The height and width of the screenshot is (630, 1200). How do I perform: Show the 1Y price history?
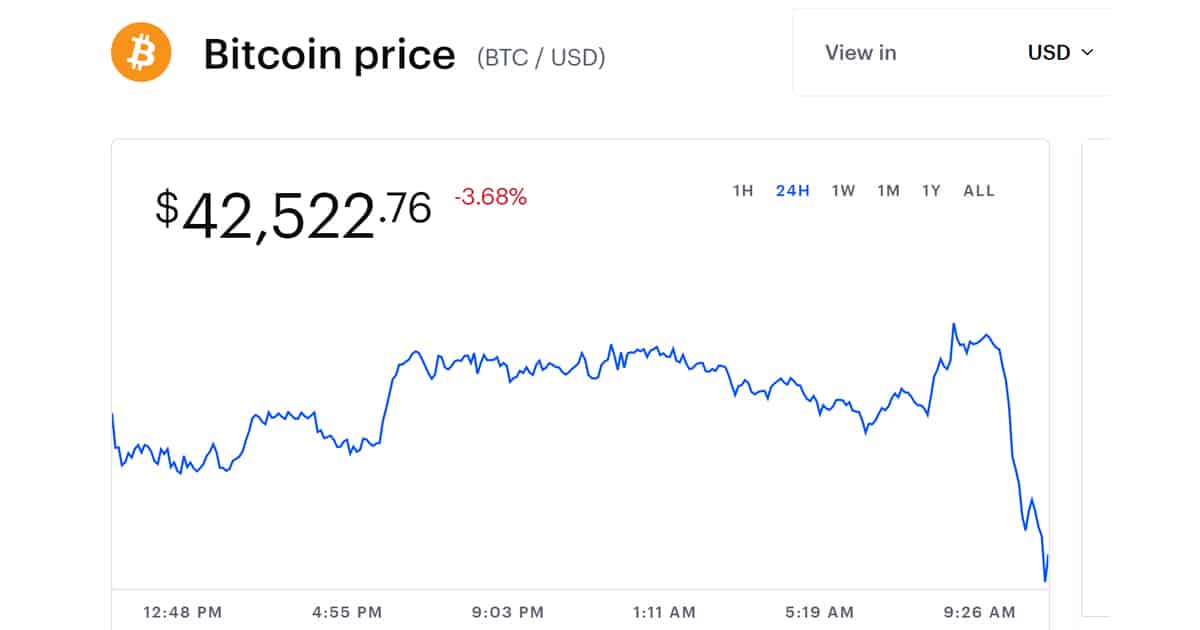coord(931,191)
